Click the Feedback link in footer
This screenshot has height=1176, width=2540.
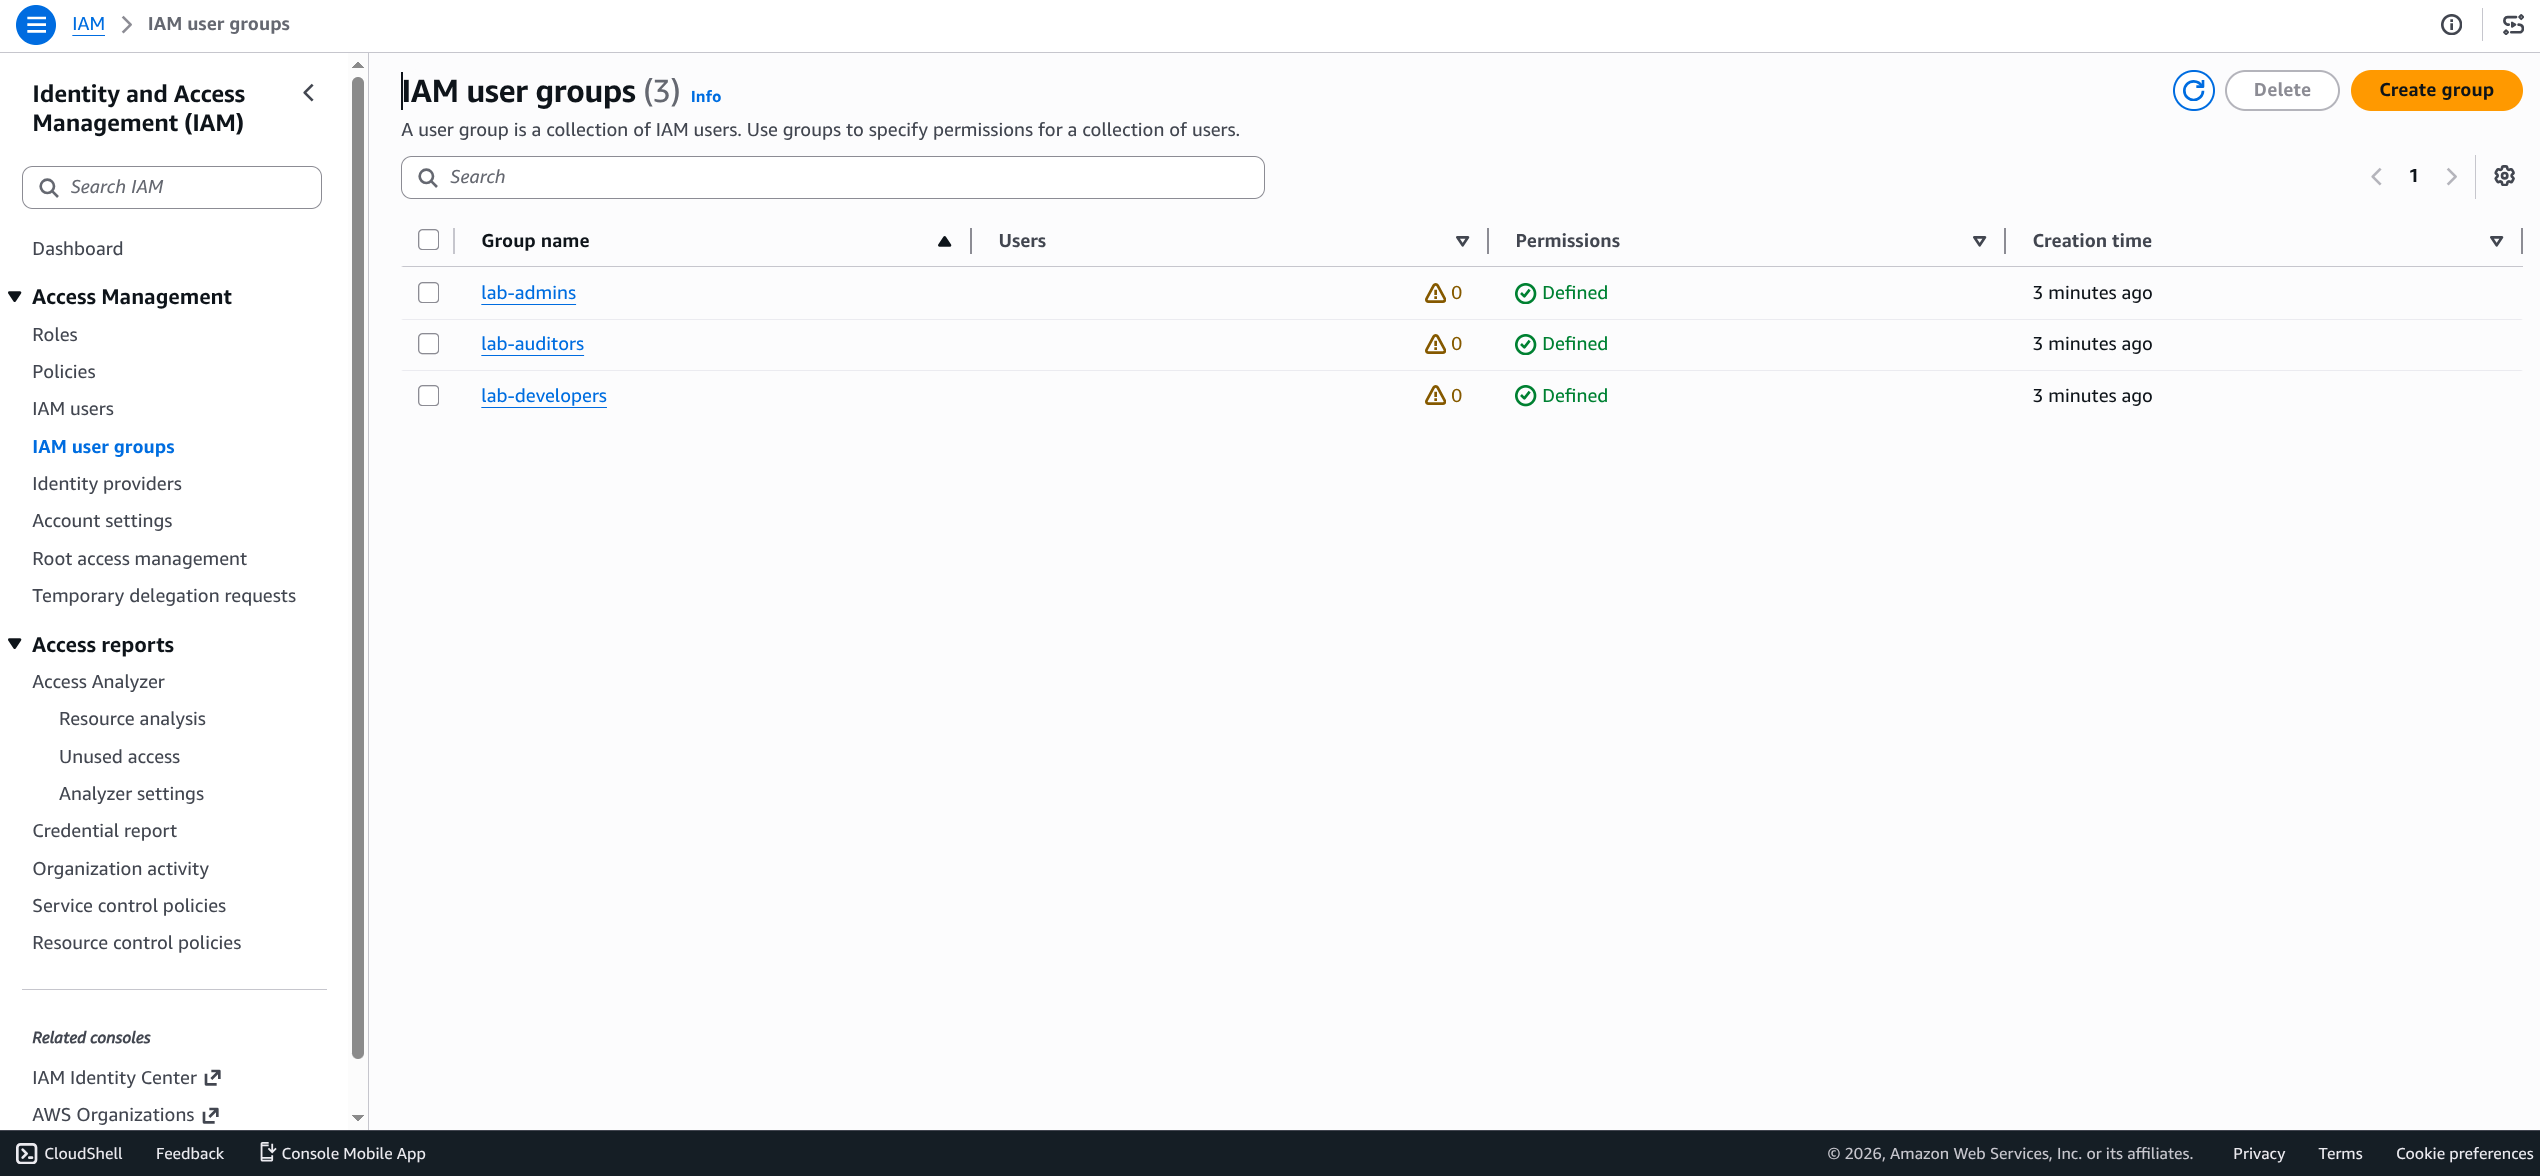190,1153
